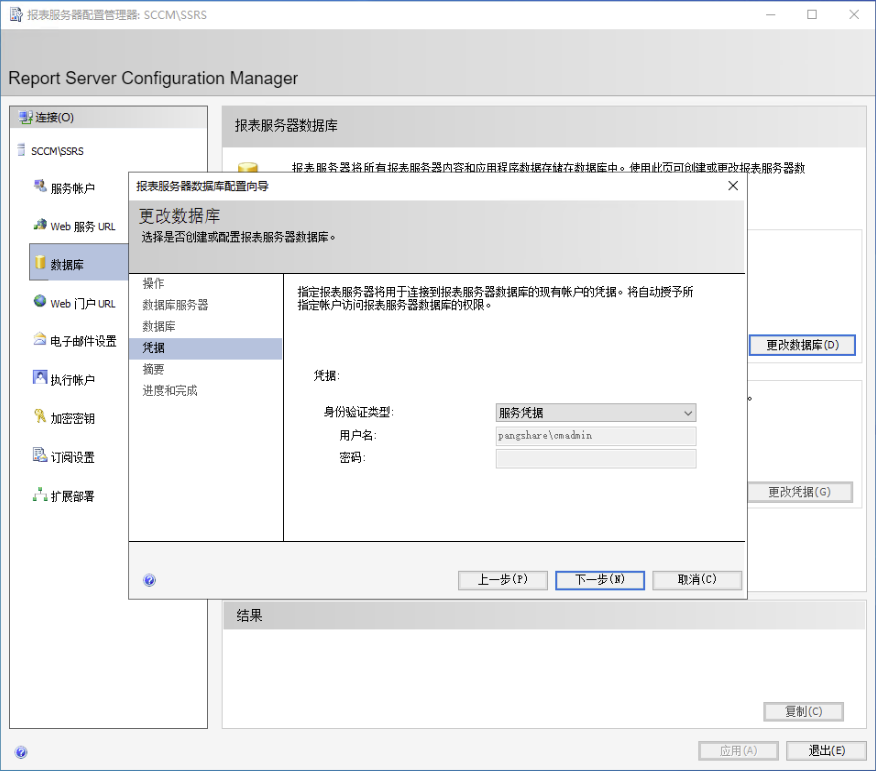Click the 复制(C) button in results
This screenshot has height=771, width=876.
803,711
